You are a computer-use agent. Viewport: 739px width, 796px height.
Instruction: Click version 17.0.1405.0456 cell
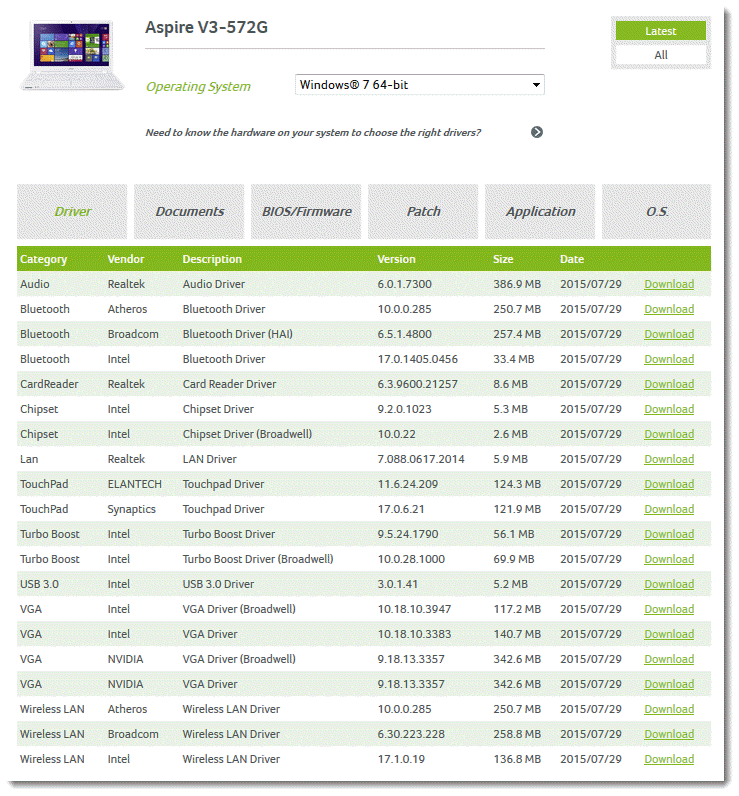click(418, 359)
